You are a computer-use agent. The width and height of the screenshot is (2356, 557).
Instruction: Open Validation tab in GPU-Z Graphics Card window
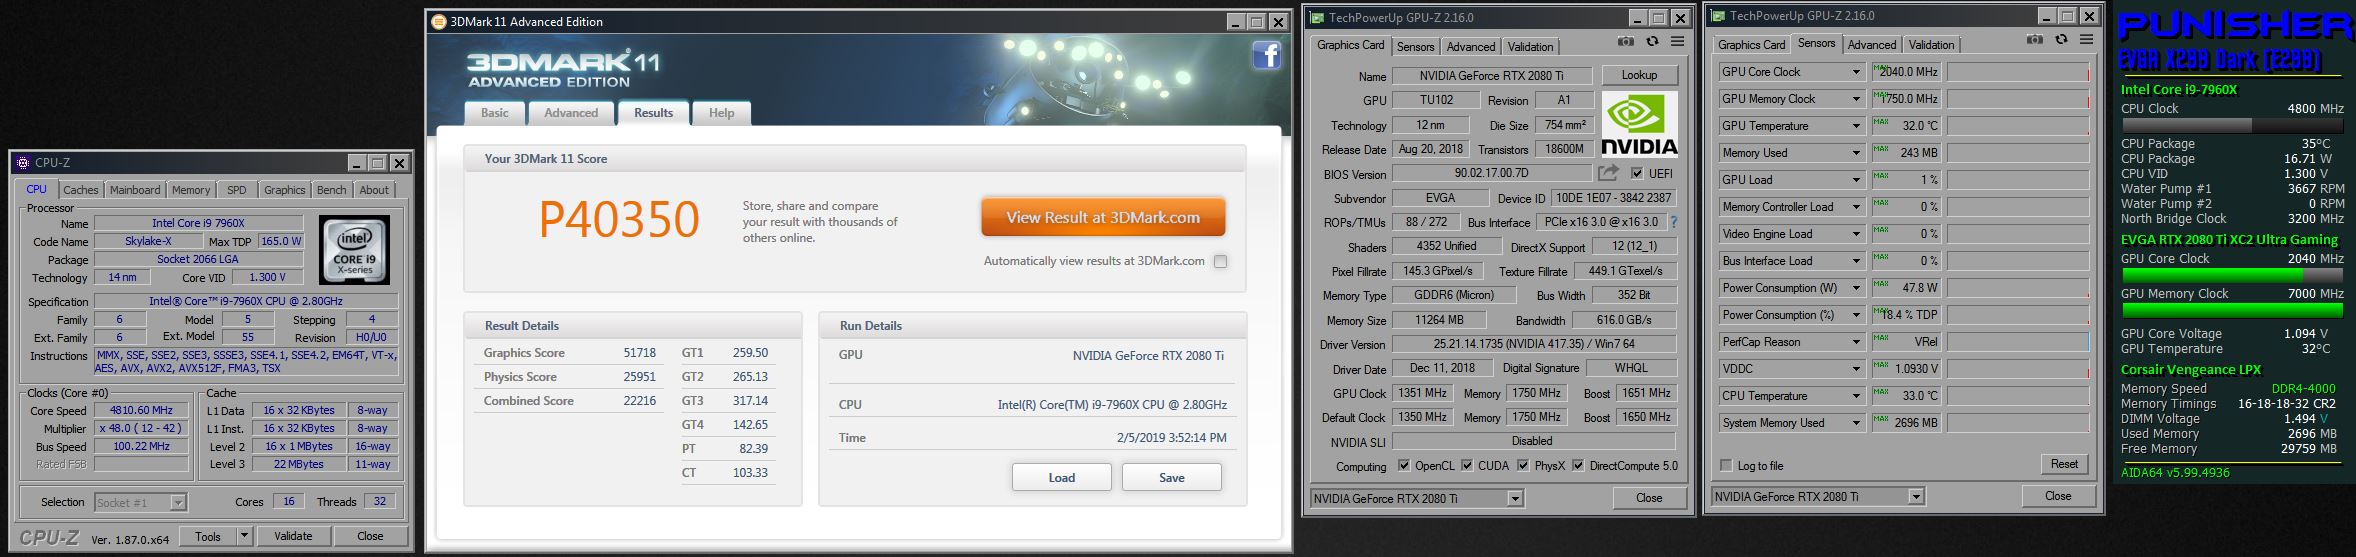pyautogui.click(x=1530, y=46)
